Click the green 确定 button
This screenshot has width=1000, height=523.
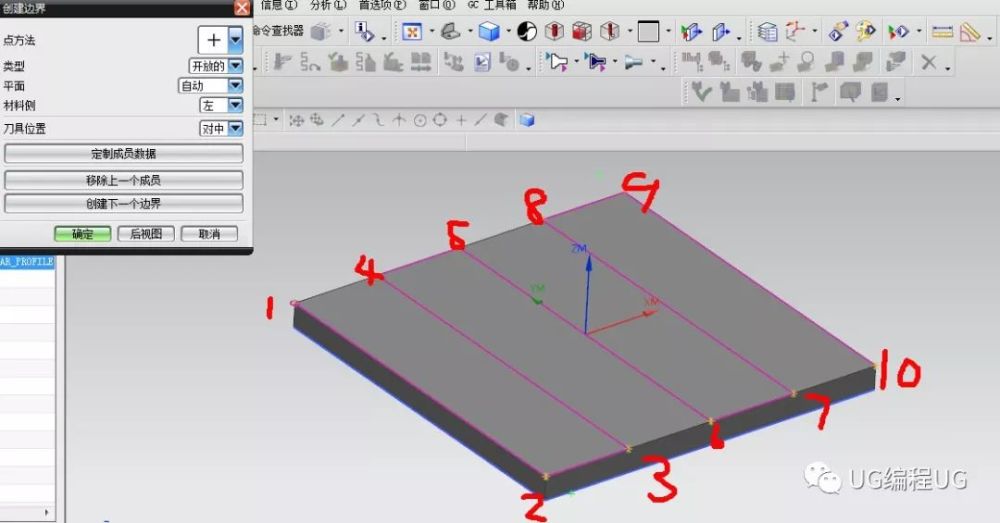[82, 234]
